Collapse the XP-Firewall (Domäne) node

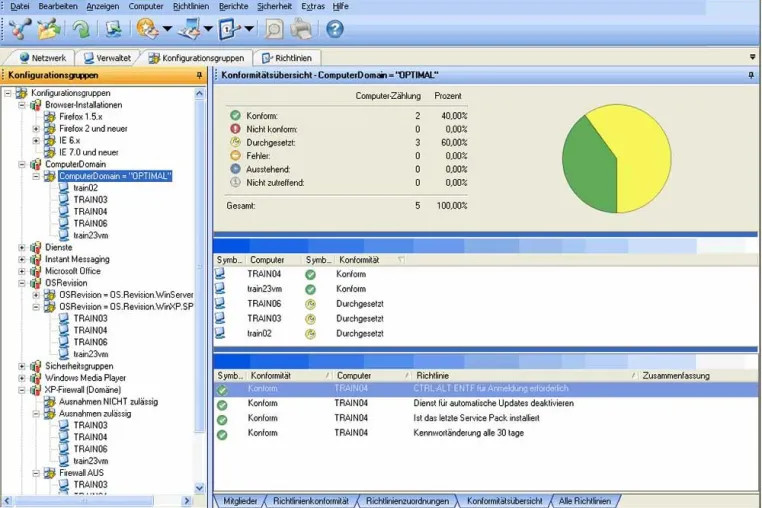tap(22, 390)
